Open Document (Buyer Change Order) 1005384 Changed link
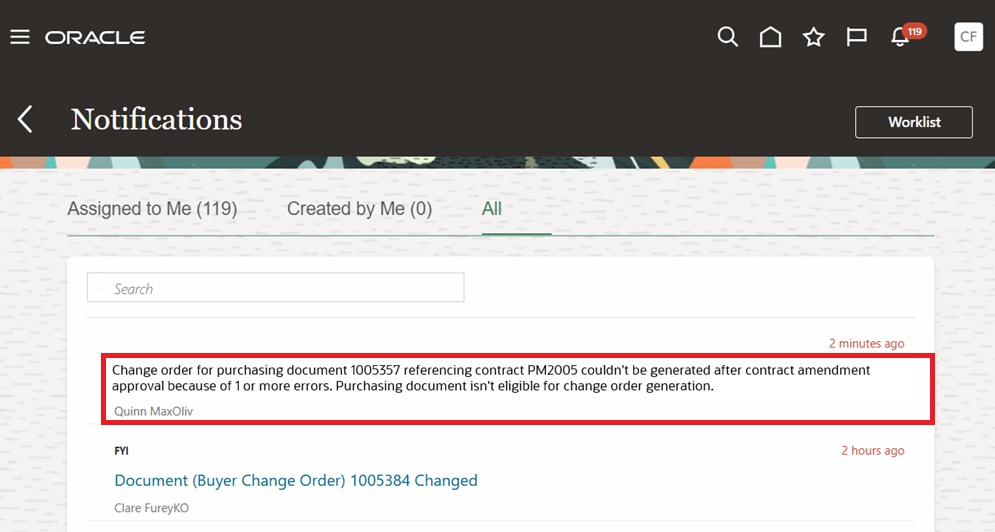 click(296, 481)
